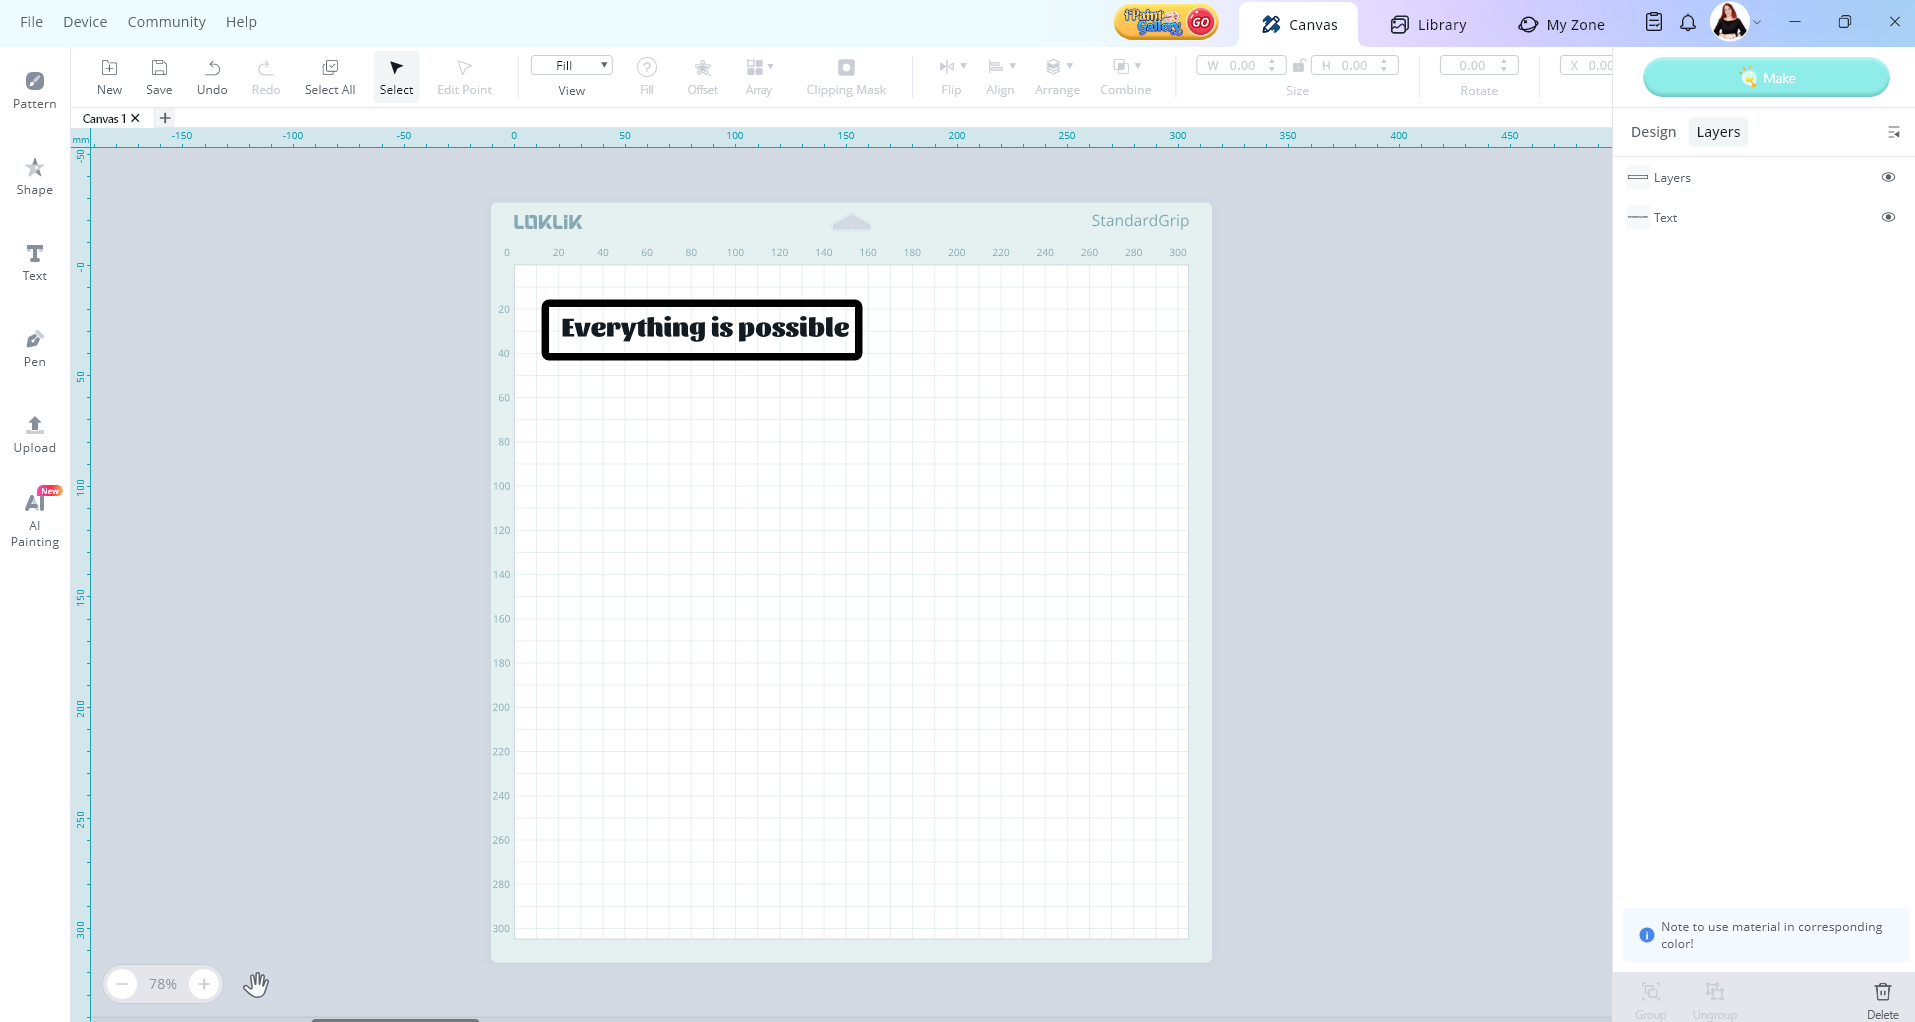Activate the Pen drawing tool
The image size is (1915, 1022).
point(34,348)
